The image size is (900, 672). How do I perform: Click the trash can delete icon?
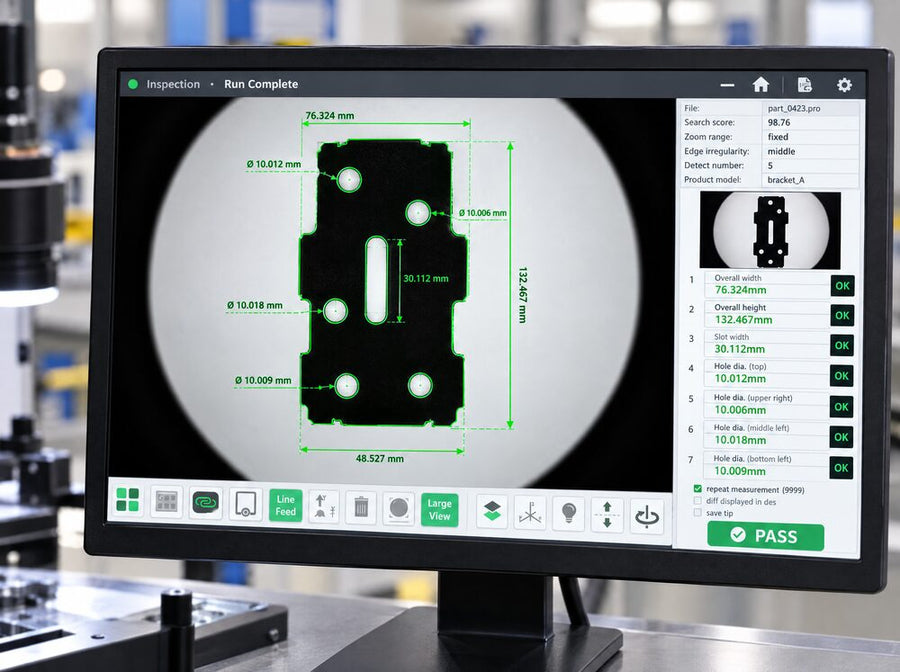click(x=361, y=508)
